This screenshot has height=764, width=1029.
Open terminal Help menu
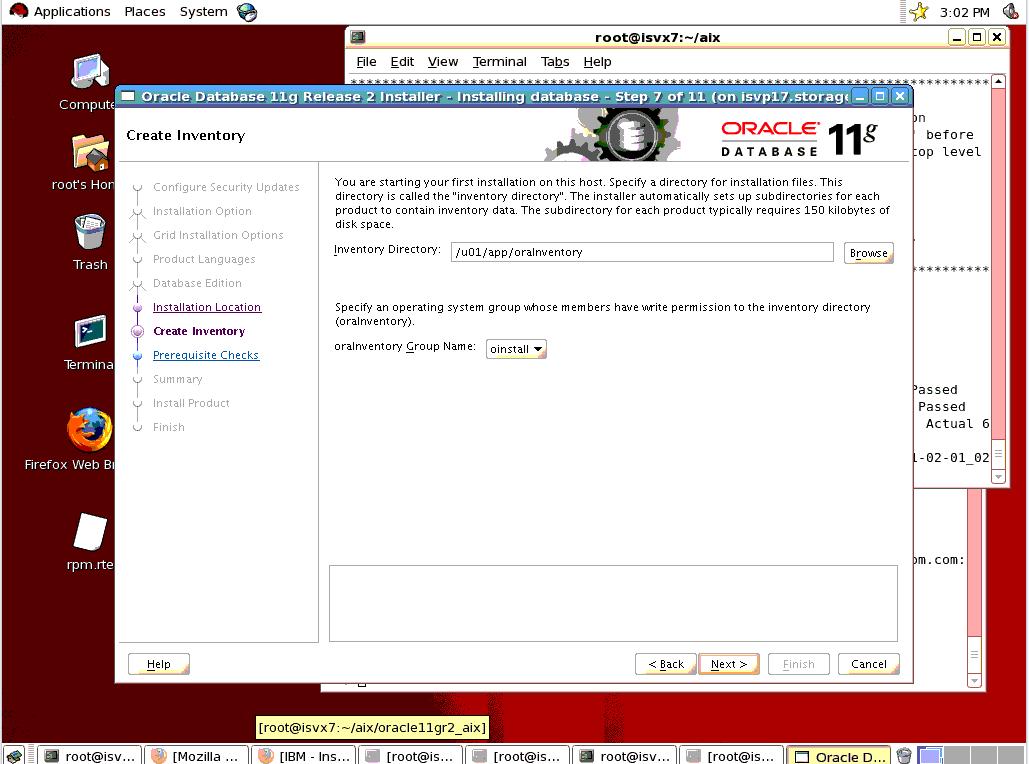coord(597,62)
